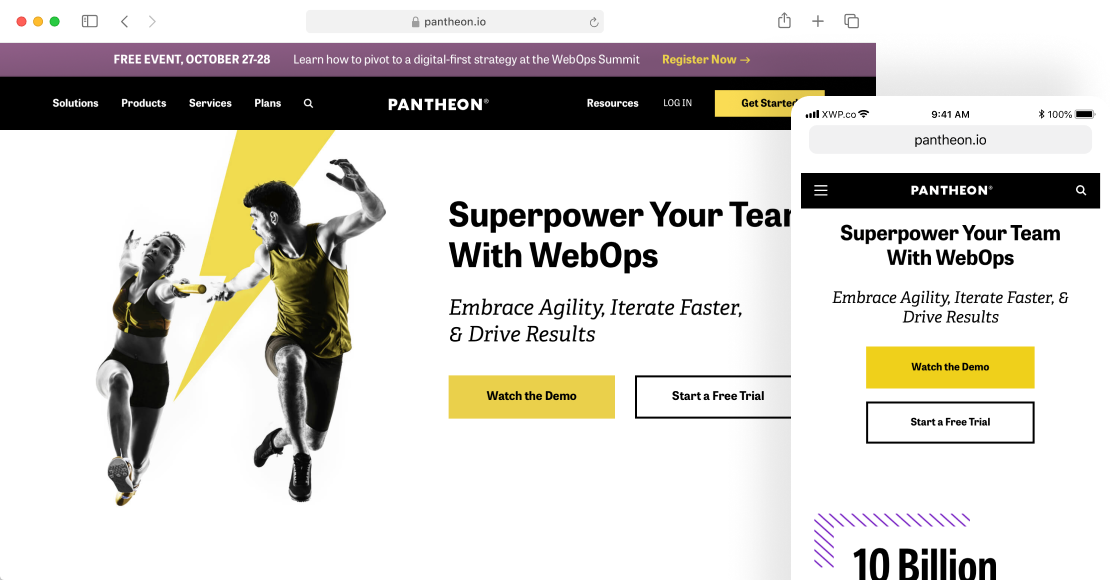Click the mobile Start a Free Trial button
Screen dimensions: 1110x580
[950, 422]
